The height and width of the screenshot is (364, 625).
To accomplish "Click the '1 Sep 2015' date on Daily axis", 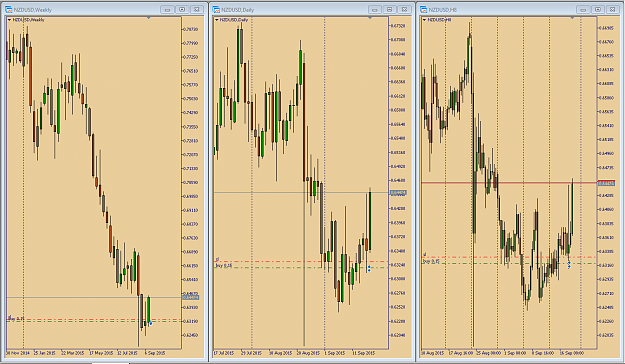I will pos(334,353).
